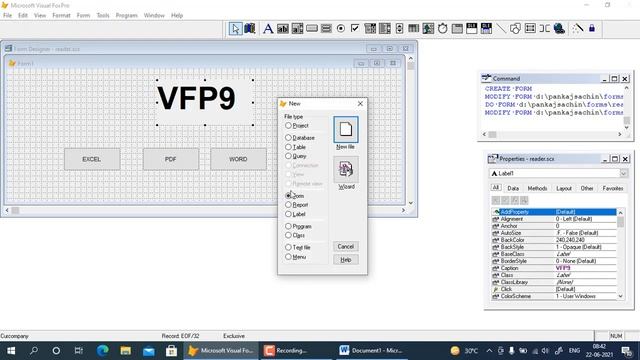
Task: Click the Properties list vertical scrollbar
Action: click(620, 254)
